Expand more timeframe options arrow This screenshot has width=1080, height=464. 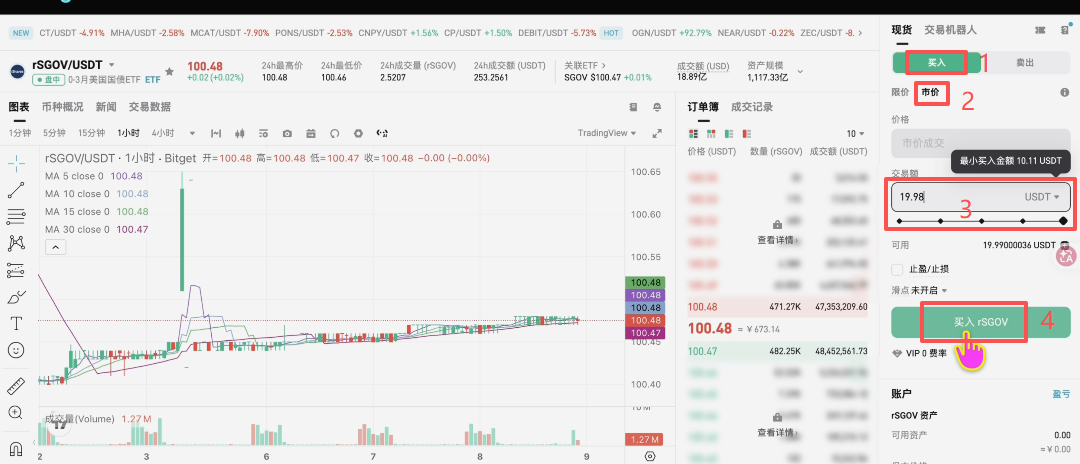[x=192, y=134]
